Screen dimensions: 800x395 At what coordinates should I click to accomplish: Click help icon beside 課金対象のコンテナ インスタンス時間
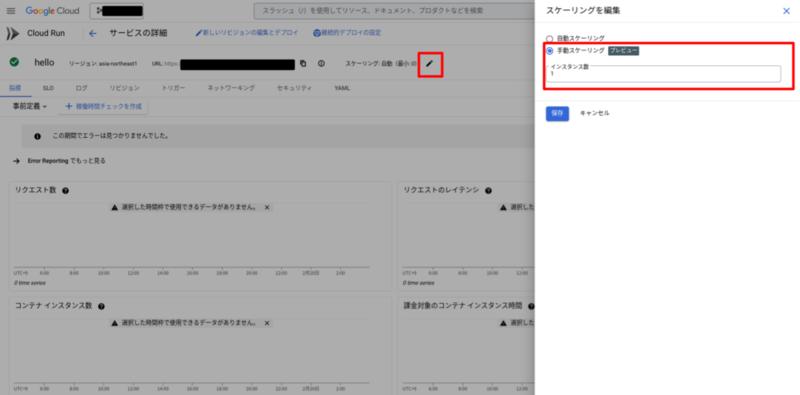(531, 306)
